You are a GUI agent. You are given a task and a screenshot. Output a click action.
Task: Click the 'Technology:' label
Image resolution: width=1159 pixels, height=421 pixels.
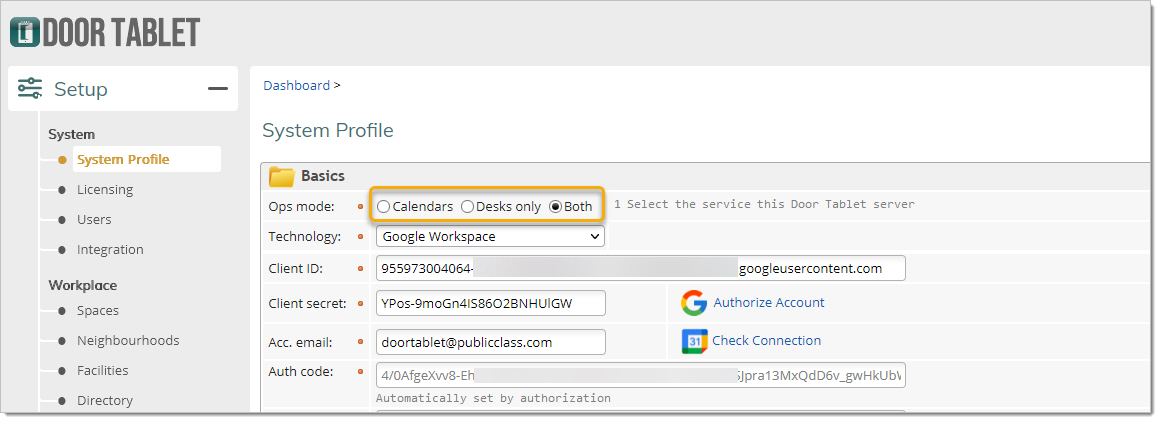[x=305, y=236]
